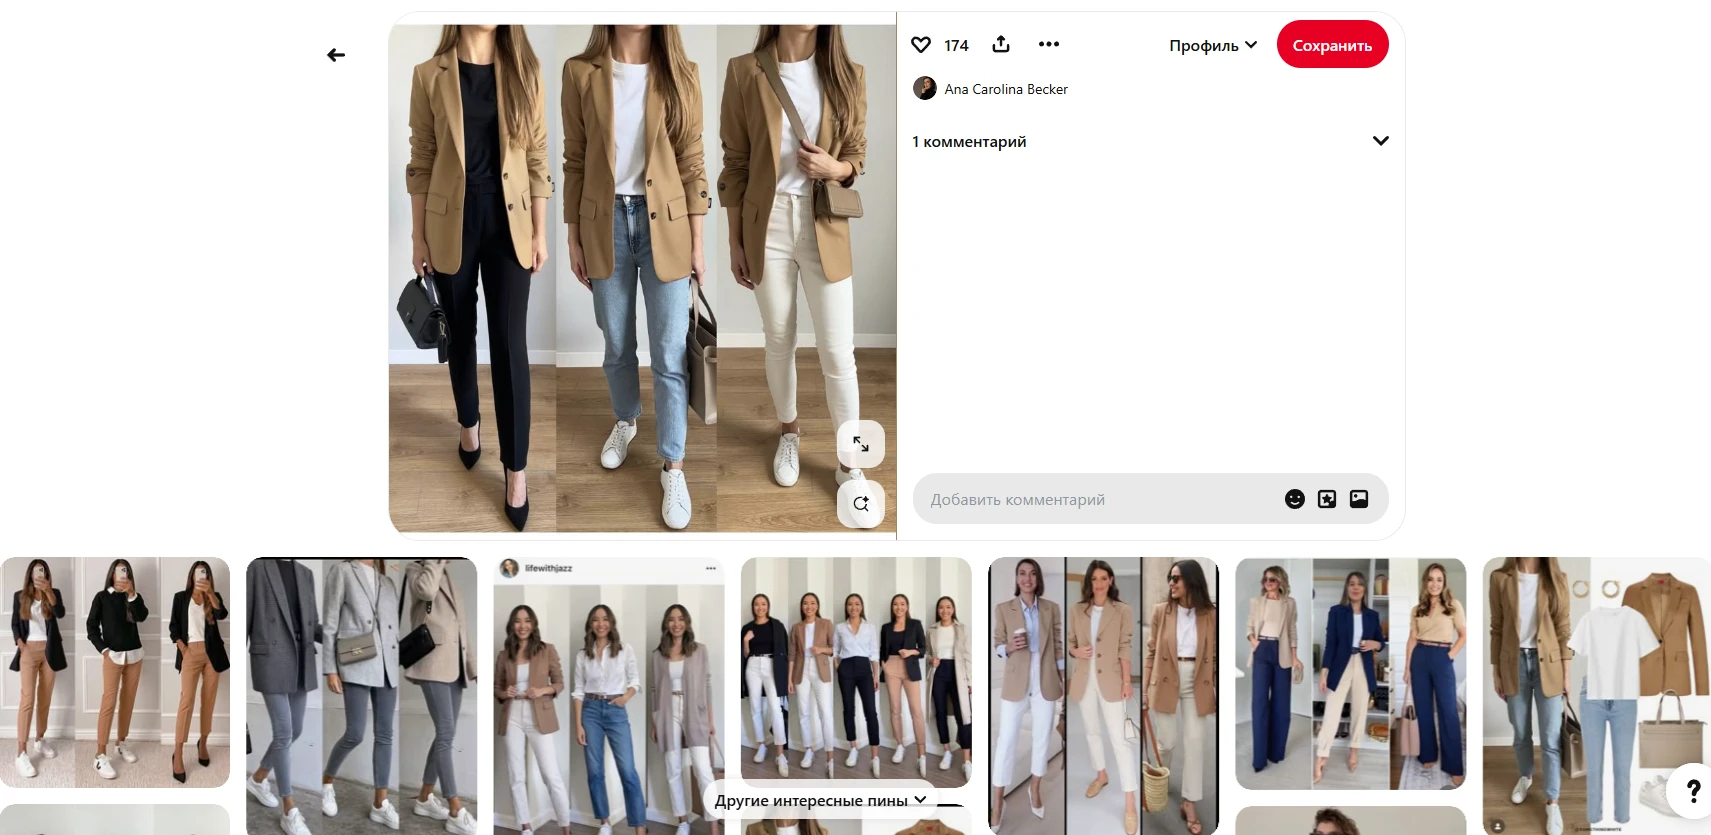Open the emoji picker in comment box
Screen dimensions: 1711x835
pyautogui.click(x=1294, y=499)
